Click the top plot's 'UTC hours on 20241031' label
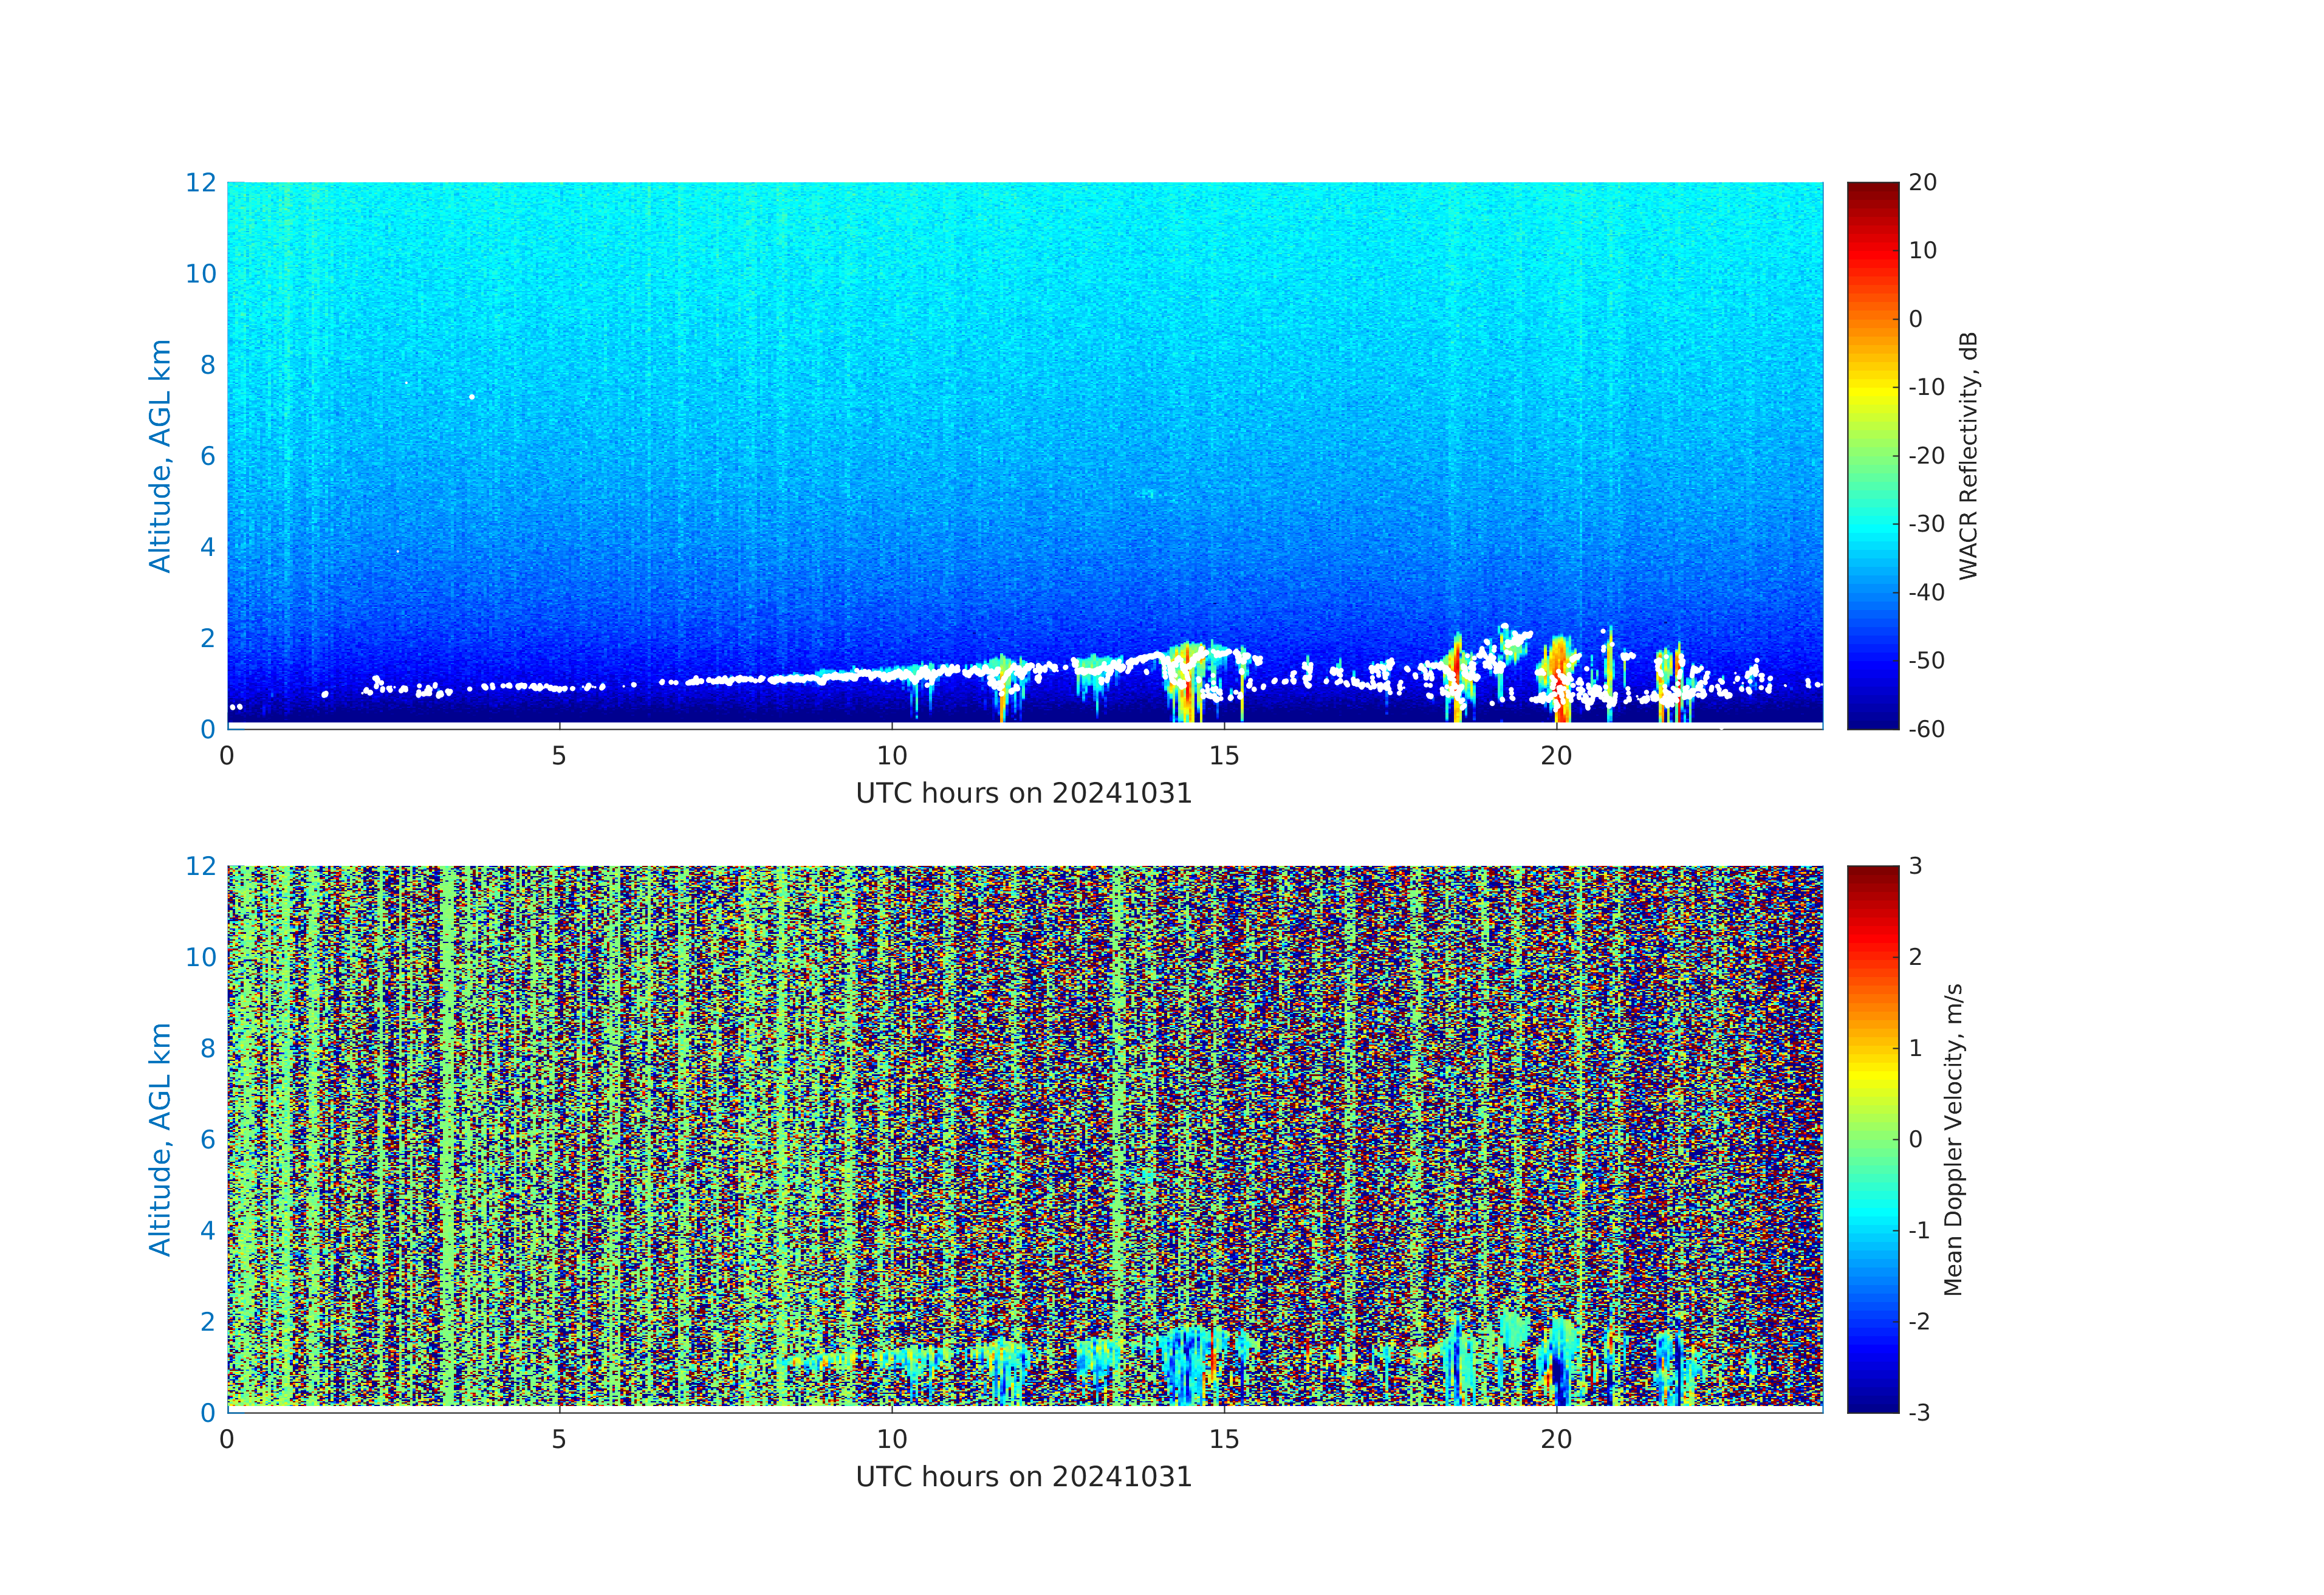2324x1595 pixels. (x=1024, y=793)
